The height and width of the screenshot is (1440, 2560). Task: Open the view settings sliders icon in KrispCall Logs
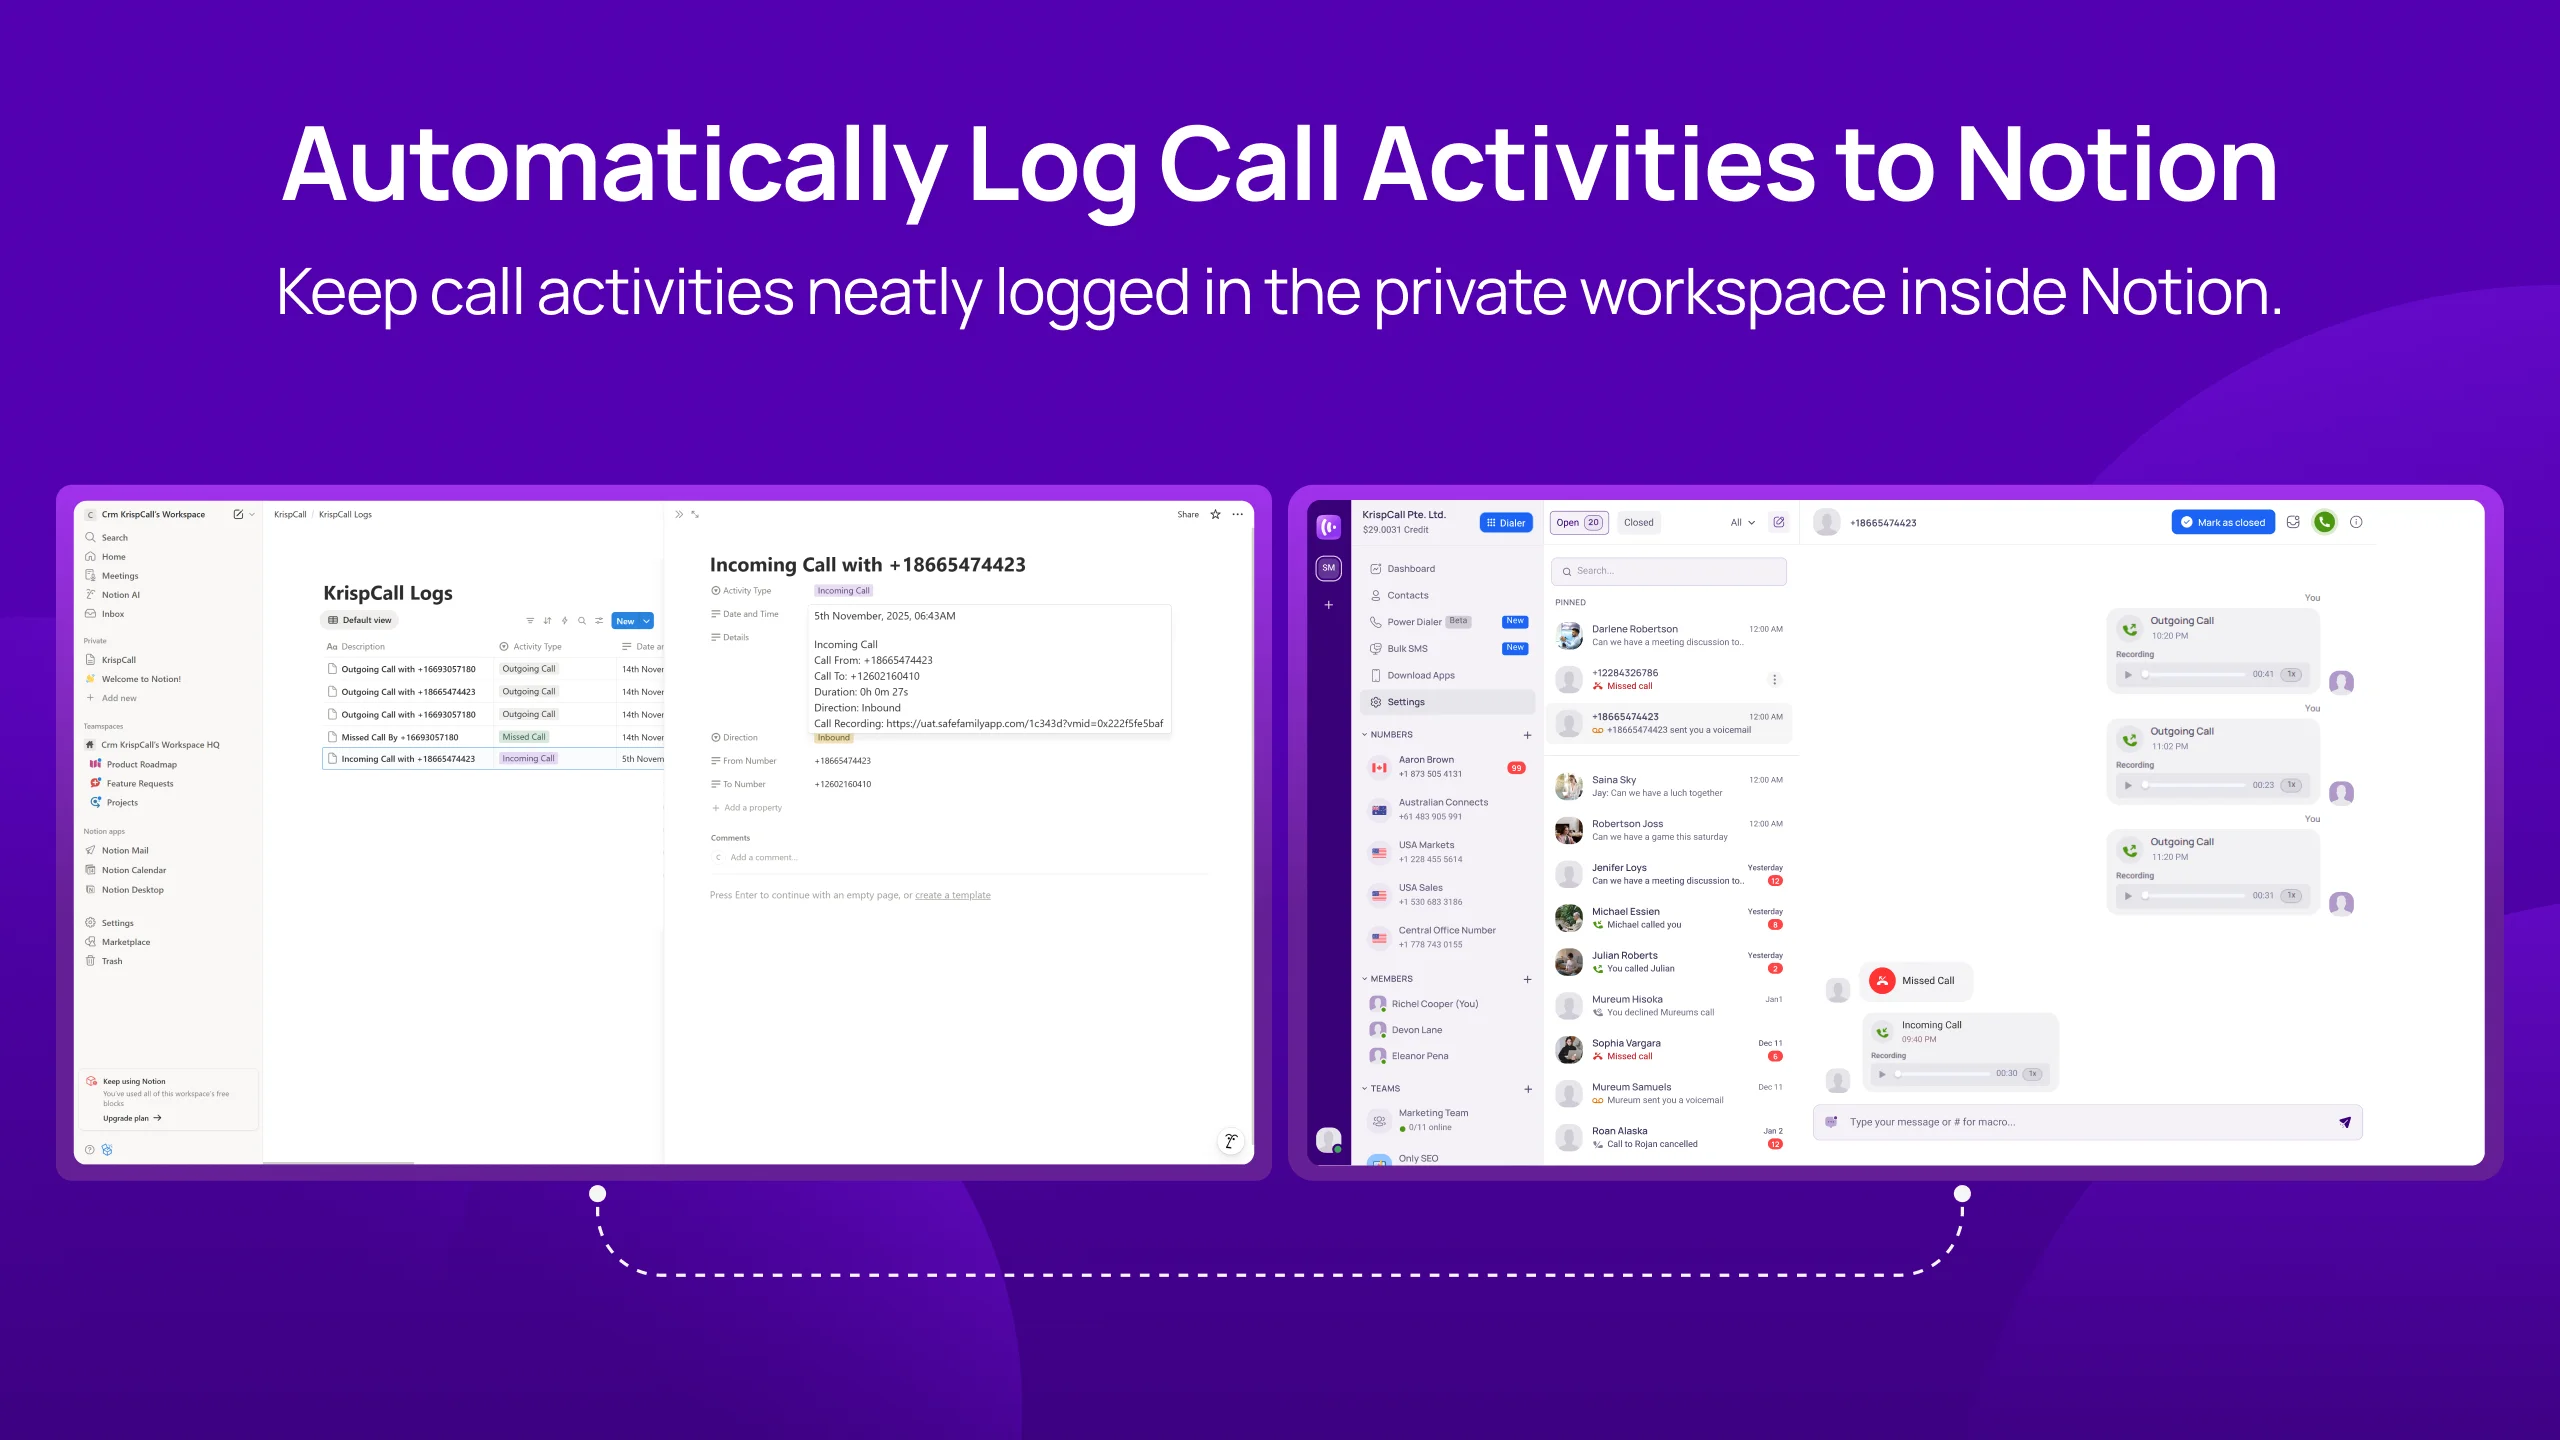[x=599, y=621]
